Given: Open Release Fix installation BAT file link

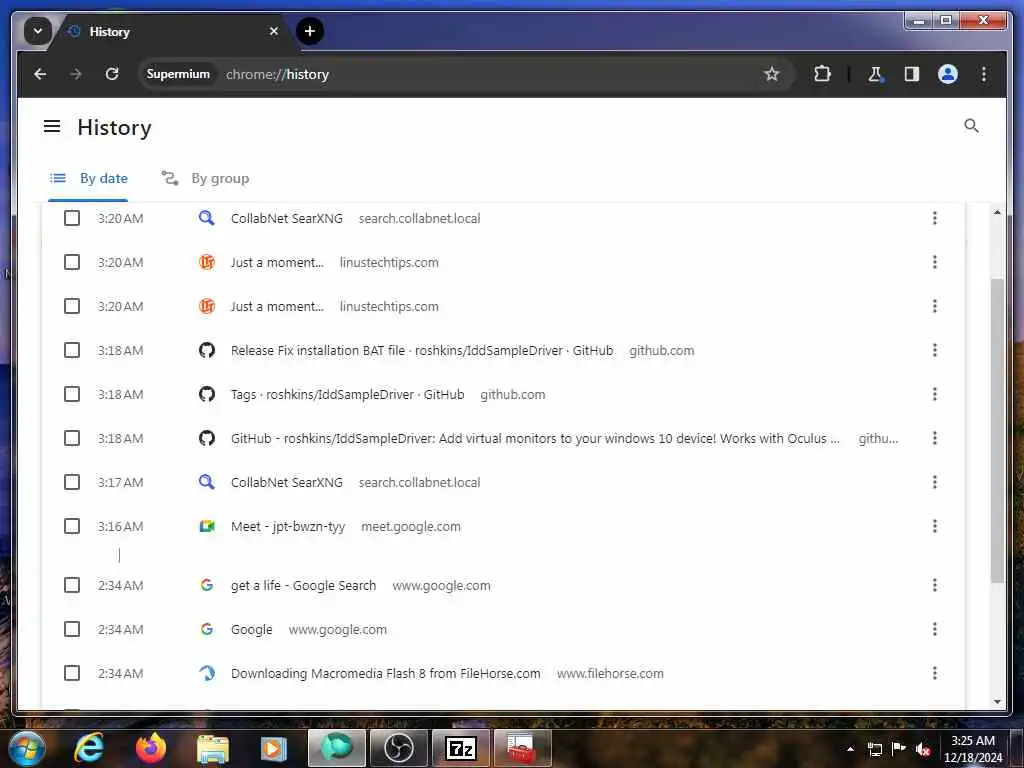Looking at the screenshot, I should [422, 350].
